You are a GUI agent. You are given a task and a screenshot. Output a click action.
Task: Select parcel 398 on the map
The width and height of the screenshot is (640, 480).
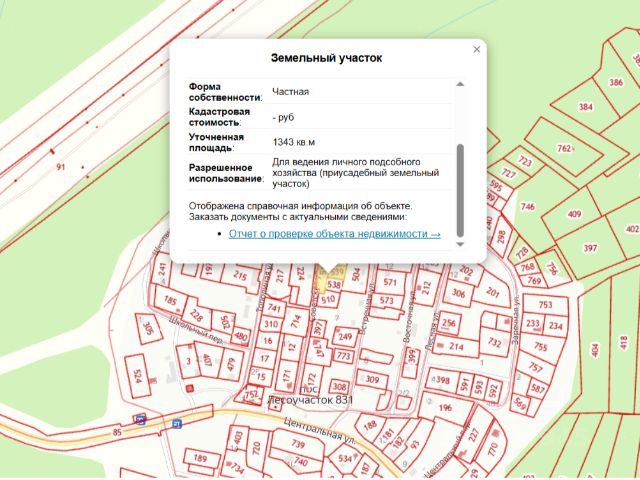(442, 381)
